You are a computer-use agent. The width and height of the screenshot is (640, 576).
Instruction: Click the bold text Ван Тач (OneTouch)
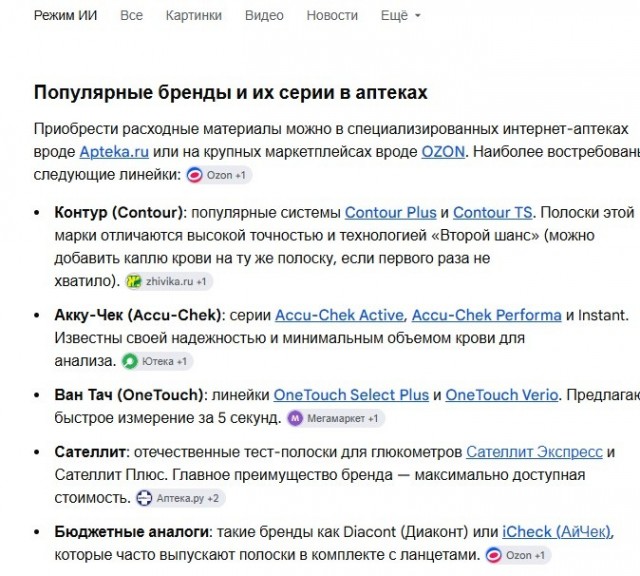(129, 395)
